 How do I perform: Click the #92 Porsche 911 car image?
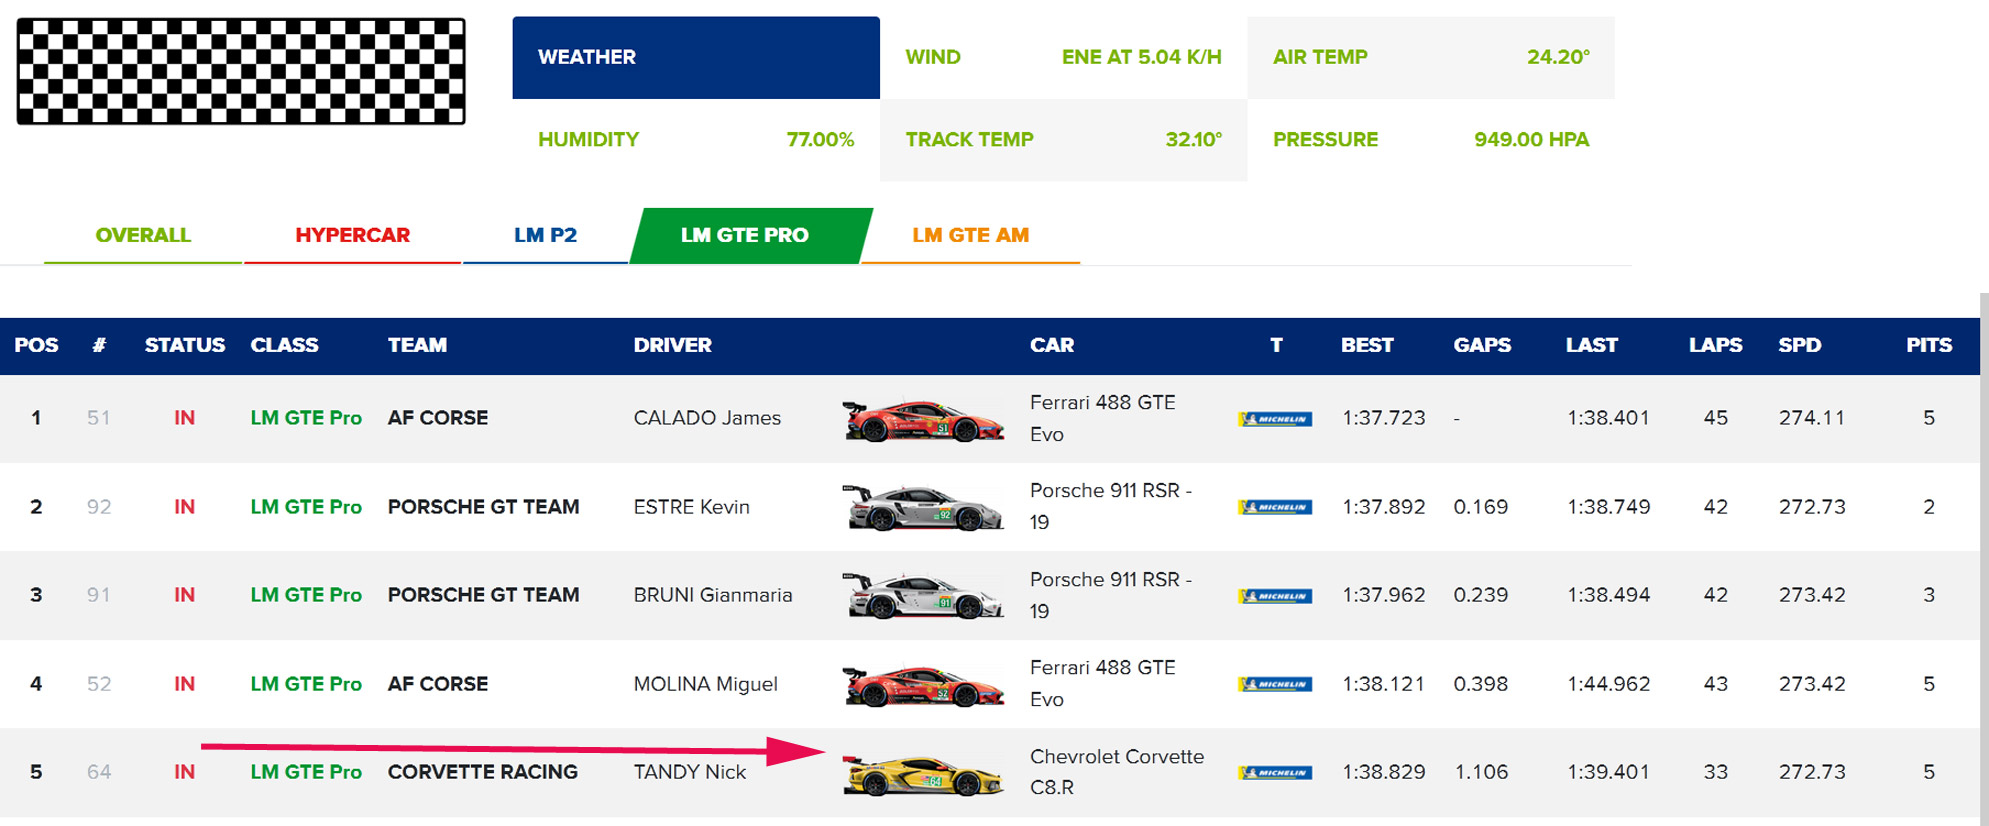click(922, 508)
